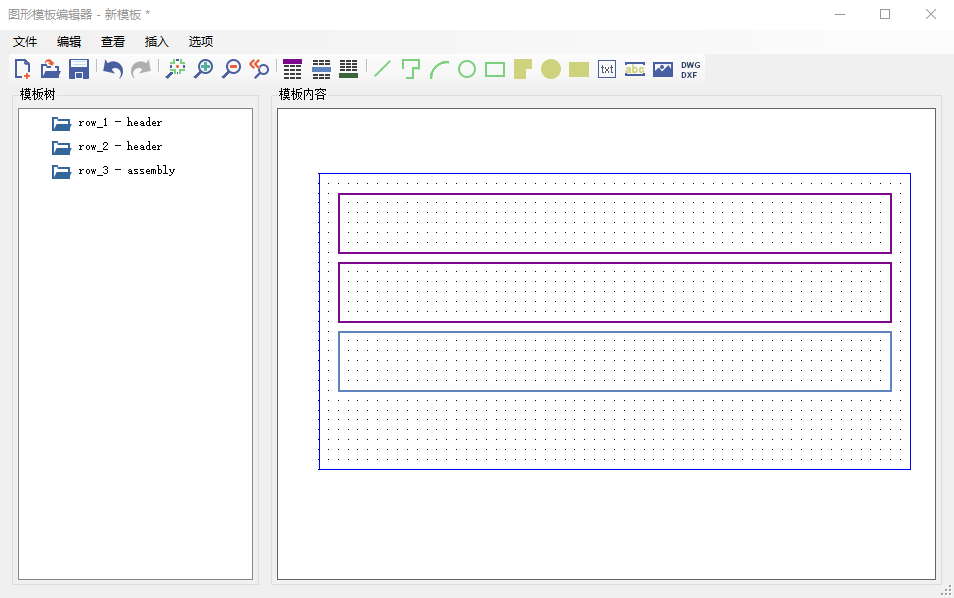Minimize the template editor window
The width and height of the screenshot is (954, 598).
pyautogui.click(x=840, y=14)
